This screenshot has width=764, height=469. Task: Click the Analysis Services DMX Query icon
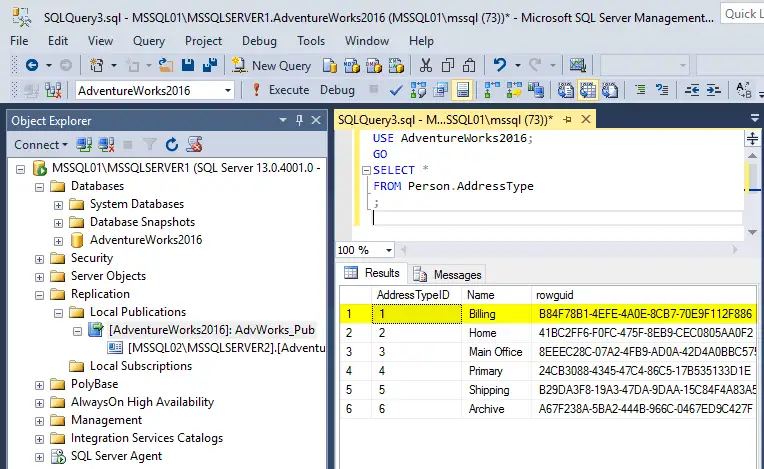tap(374, 65)
